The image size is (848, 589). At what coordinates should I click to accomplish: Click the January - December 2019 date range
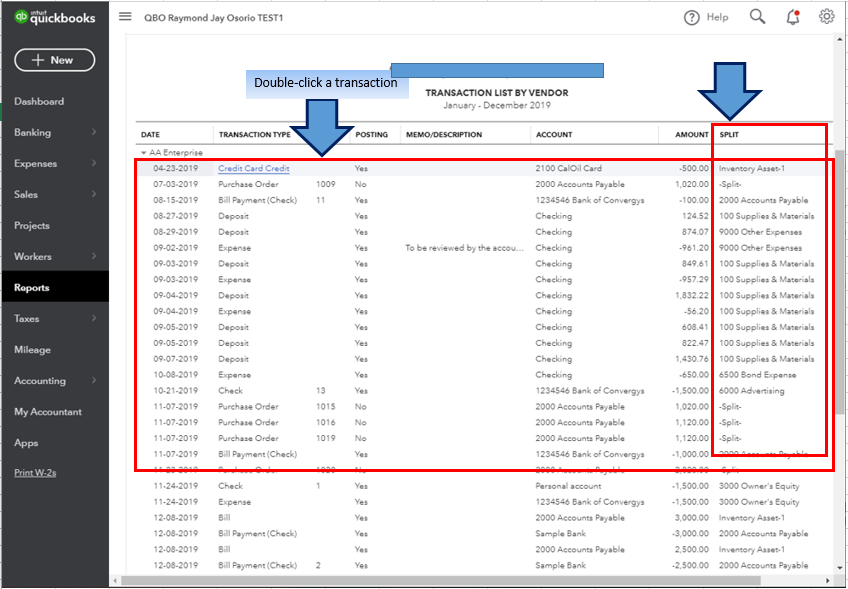tap(497, 105)
